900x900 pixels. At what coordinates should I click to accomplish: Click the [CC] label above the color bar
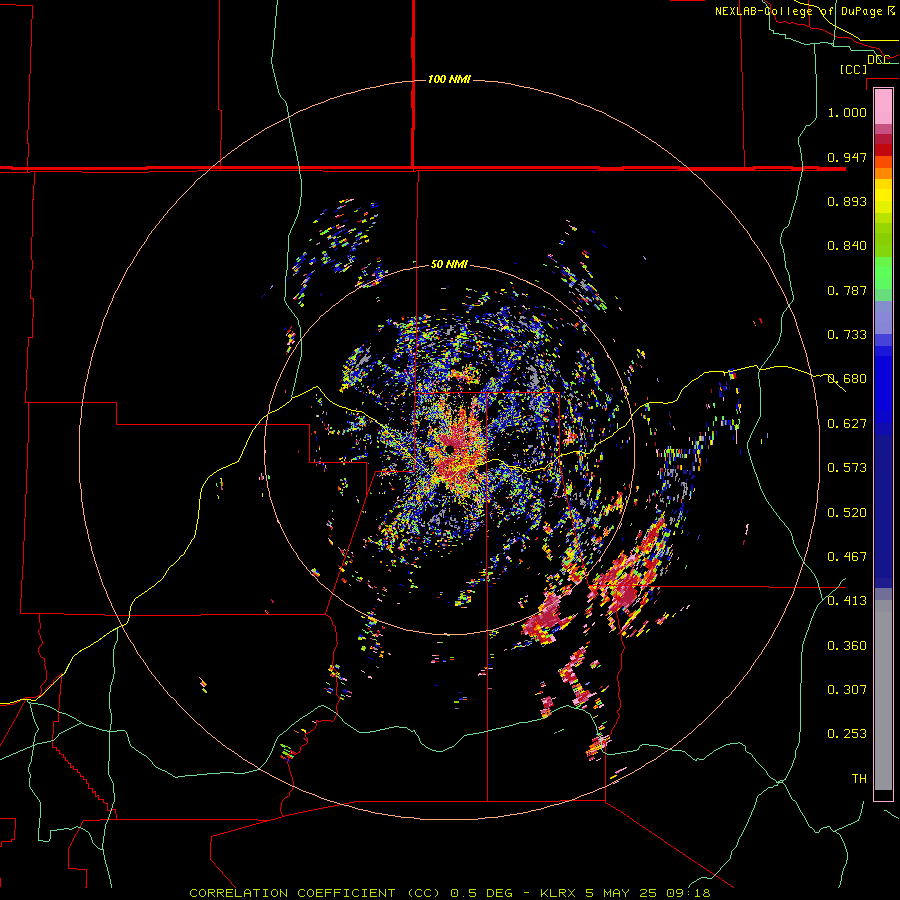click(x=853, y=69)
